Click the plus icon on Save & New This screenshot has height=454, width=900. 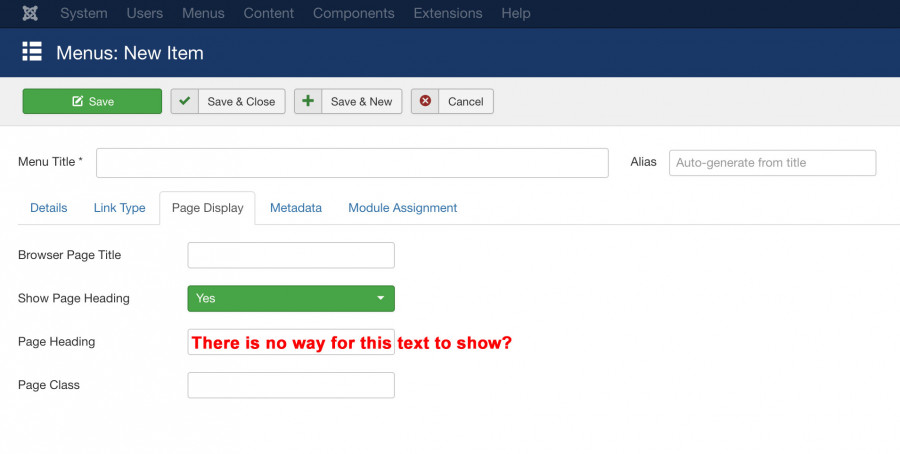point(308,101)
